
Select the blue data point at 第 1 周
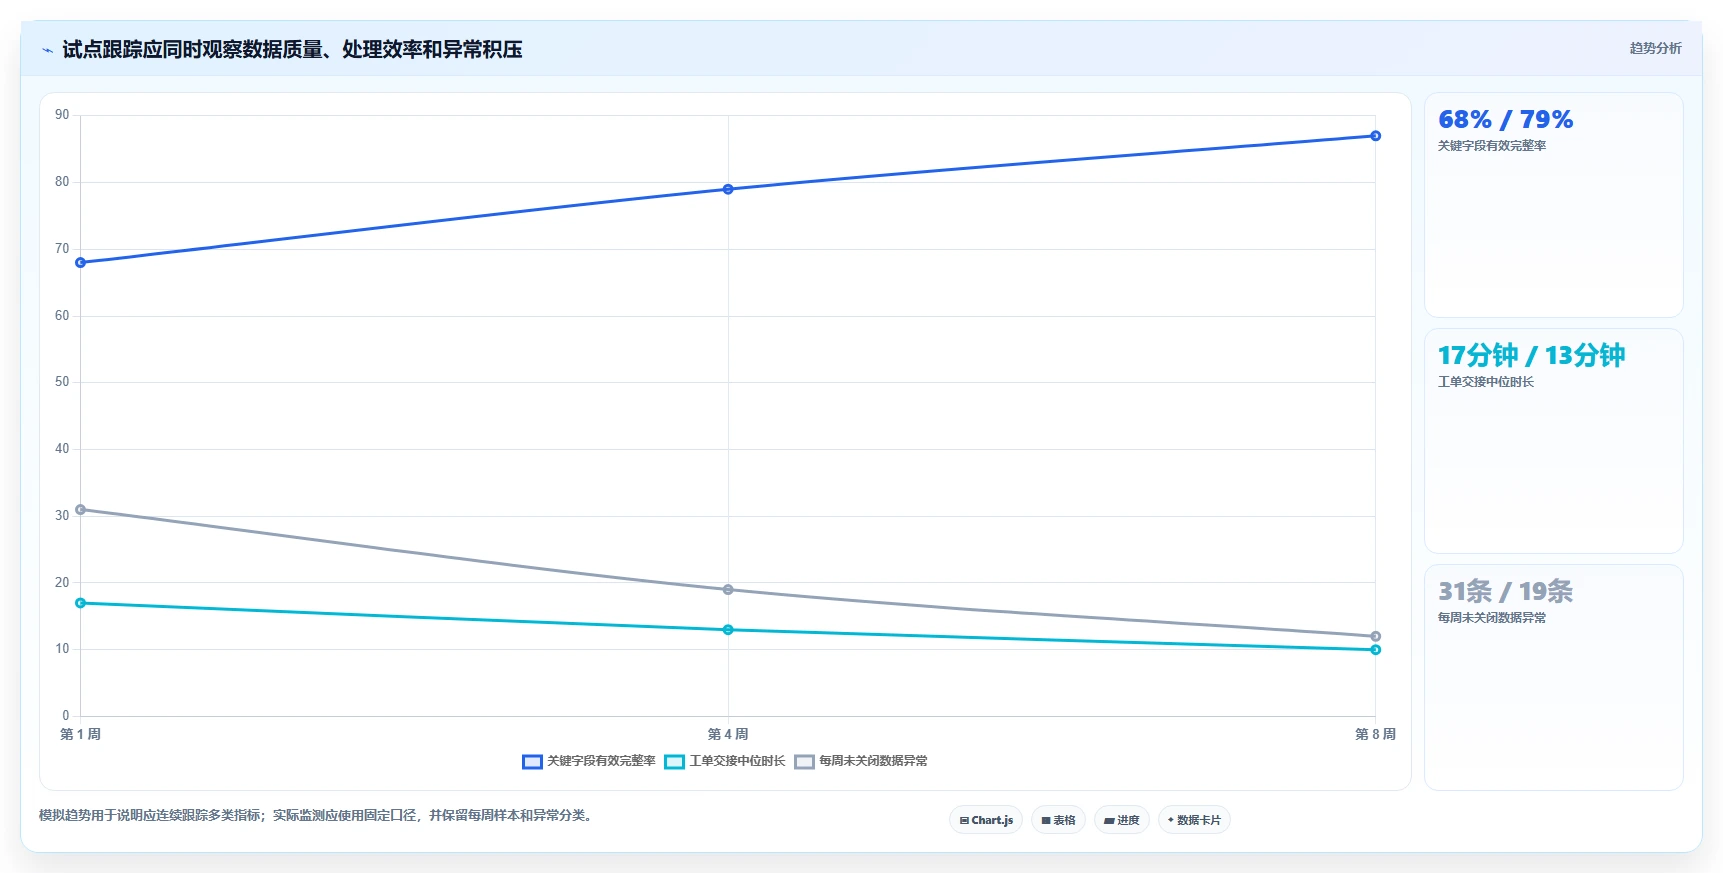pos(81,263)
